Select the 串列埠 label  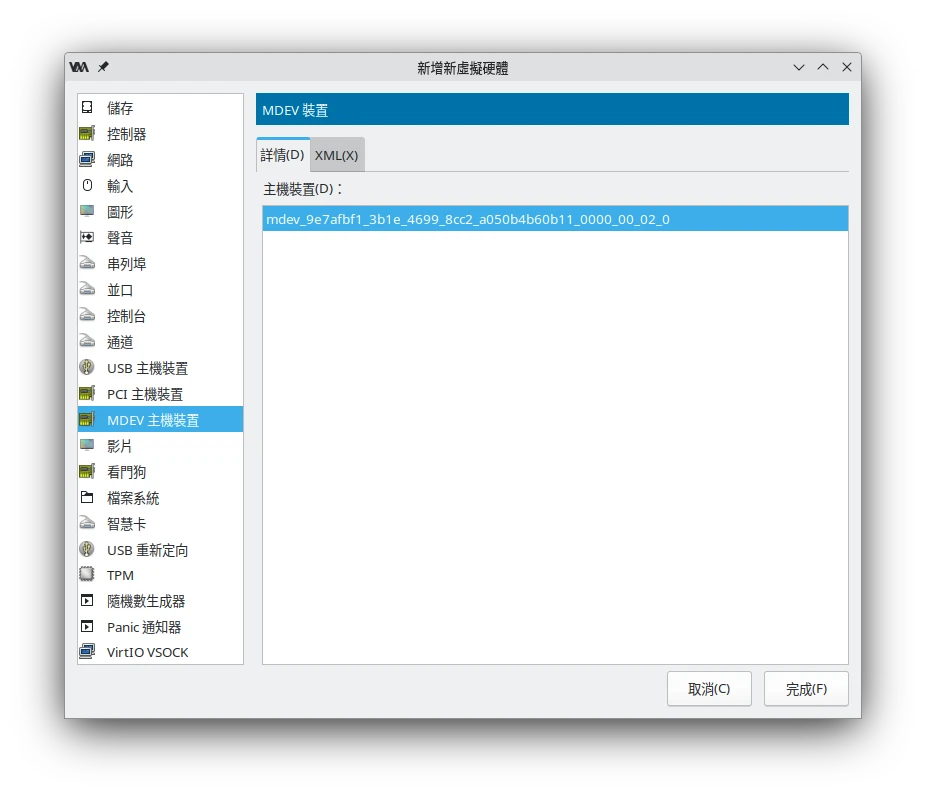pyautogui.click(x=126, y=264)
